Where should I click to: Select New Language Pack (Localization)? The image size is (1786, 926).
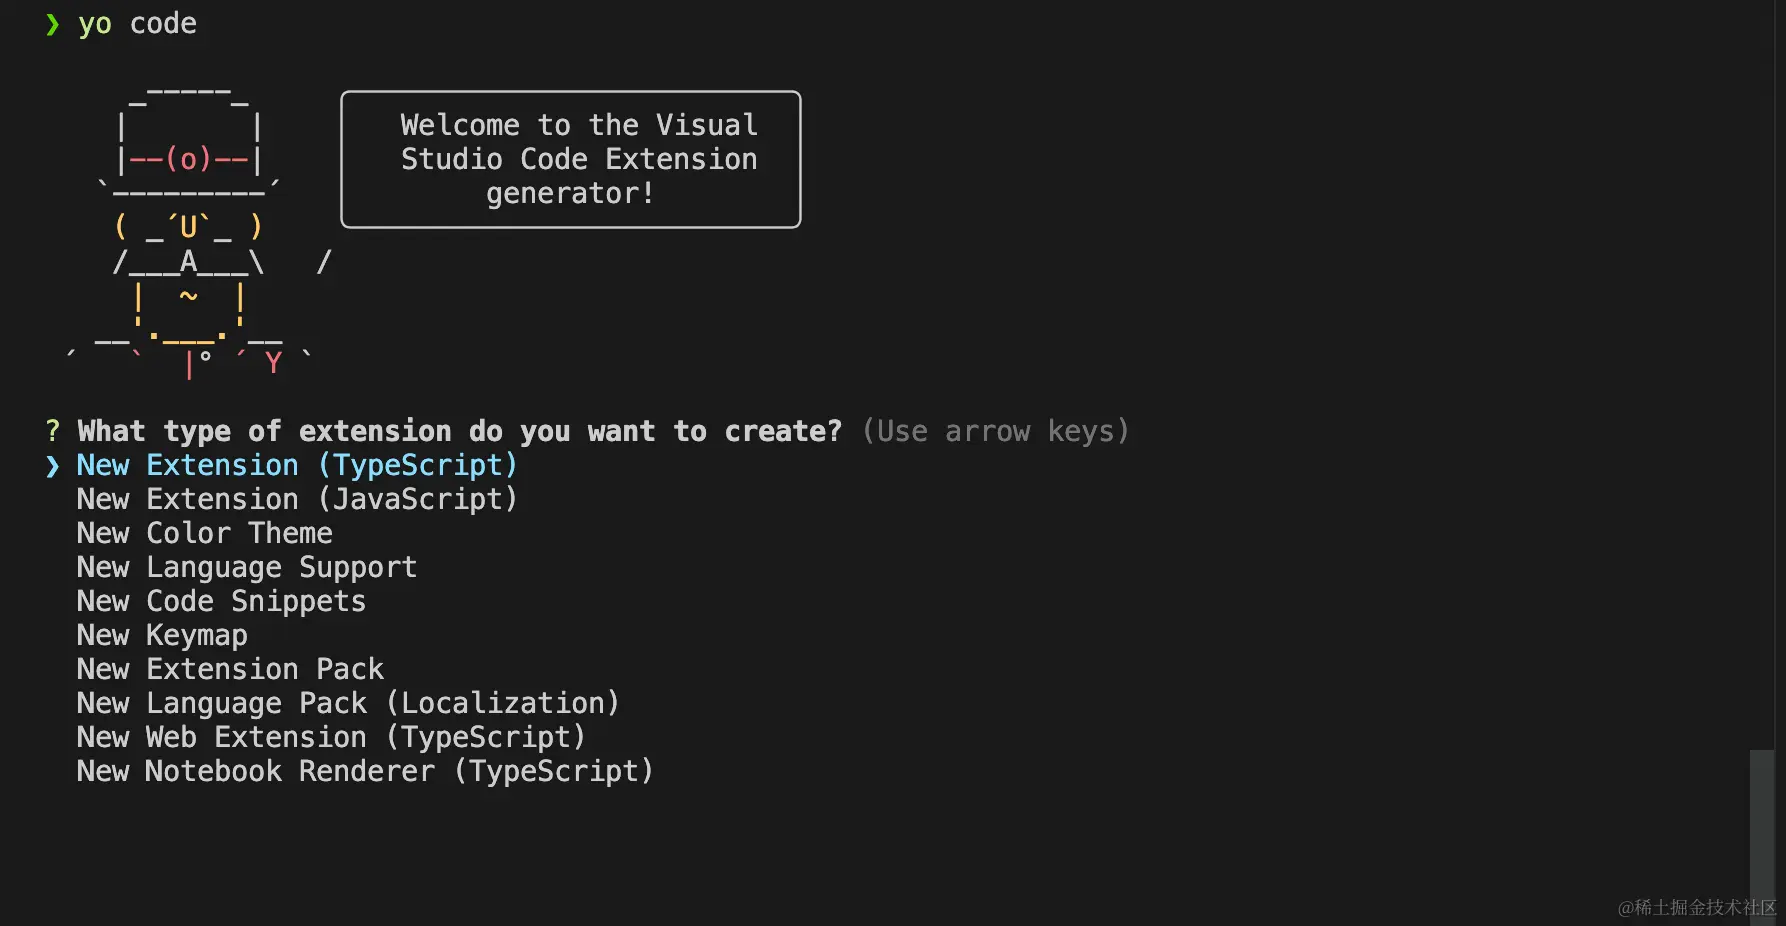tap(348, 704)
